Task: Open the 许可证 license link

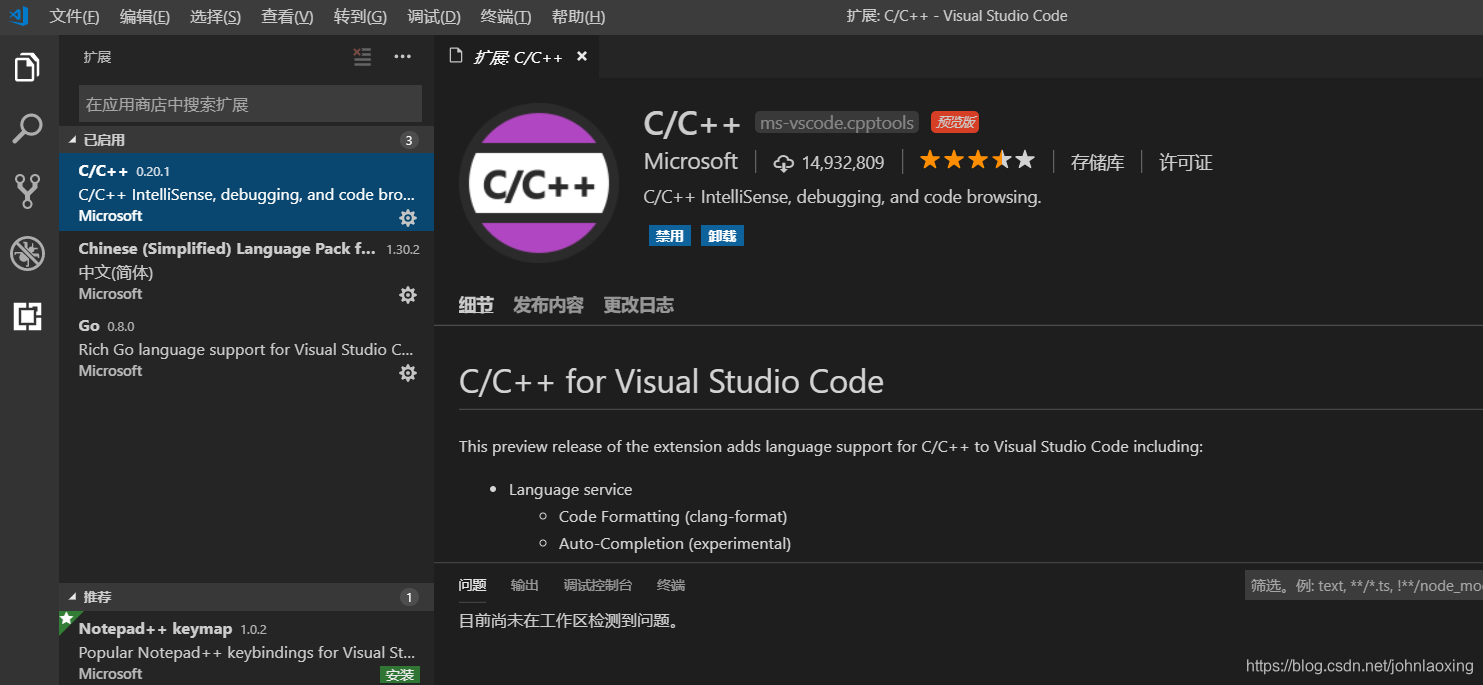Action: coord(1185,162)
